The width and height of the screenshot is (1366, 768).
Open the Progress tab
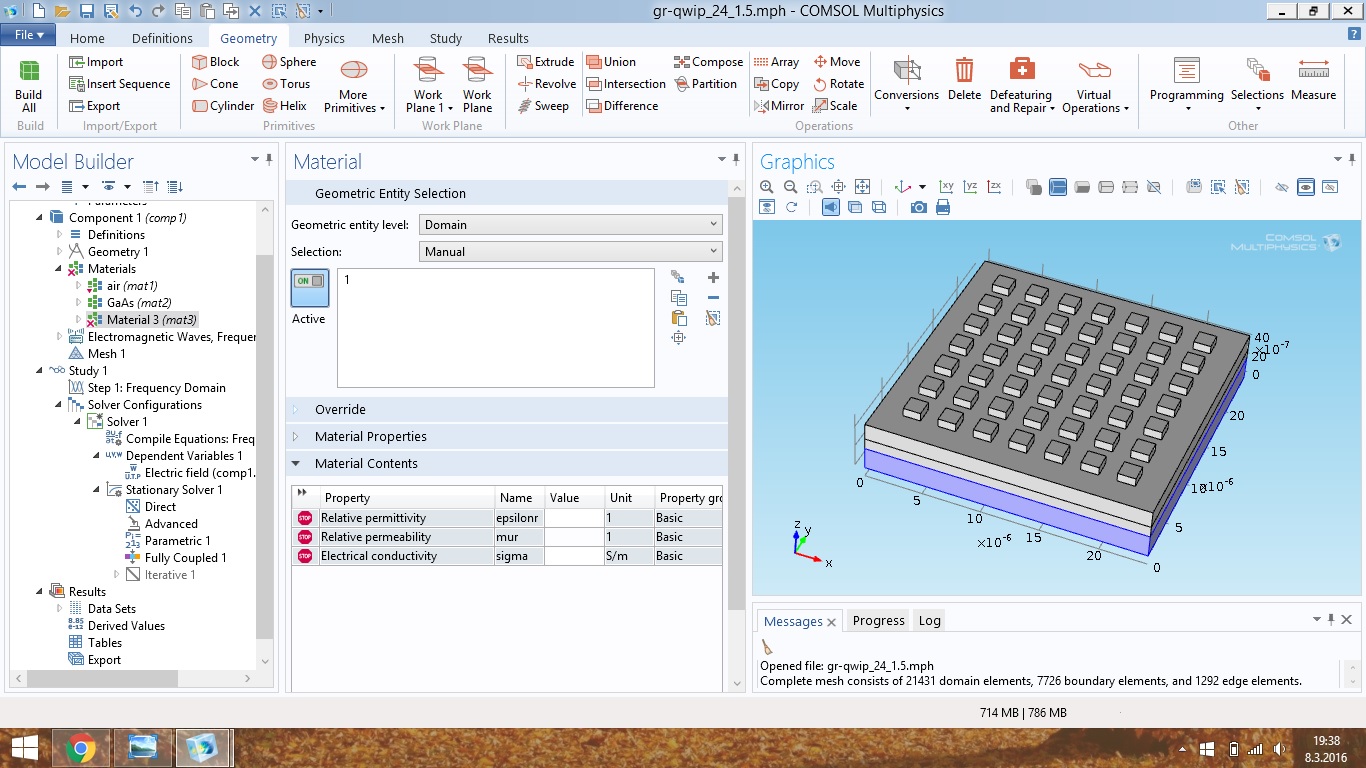click(878, 621)
